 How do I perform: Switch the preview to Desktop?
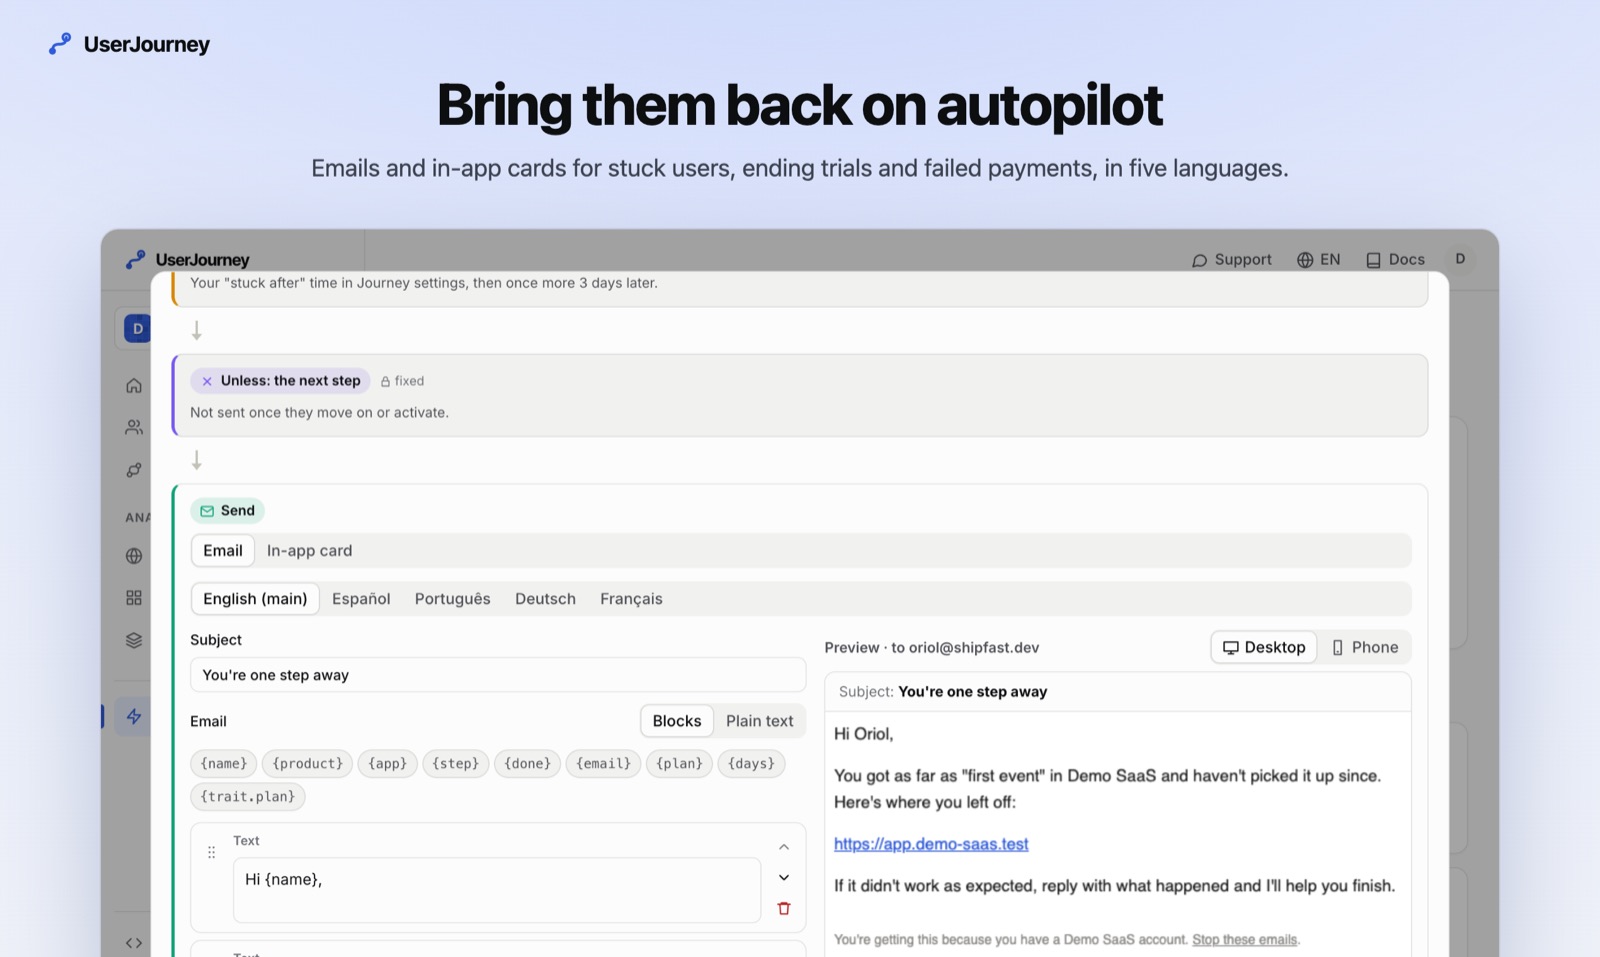(1264, 647)
